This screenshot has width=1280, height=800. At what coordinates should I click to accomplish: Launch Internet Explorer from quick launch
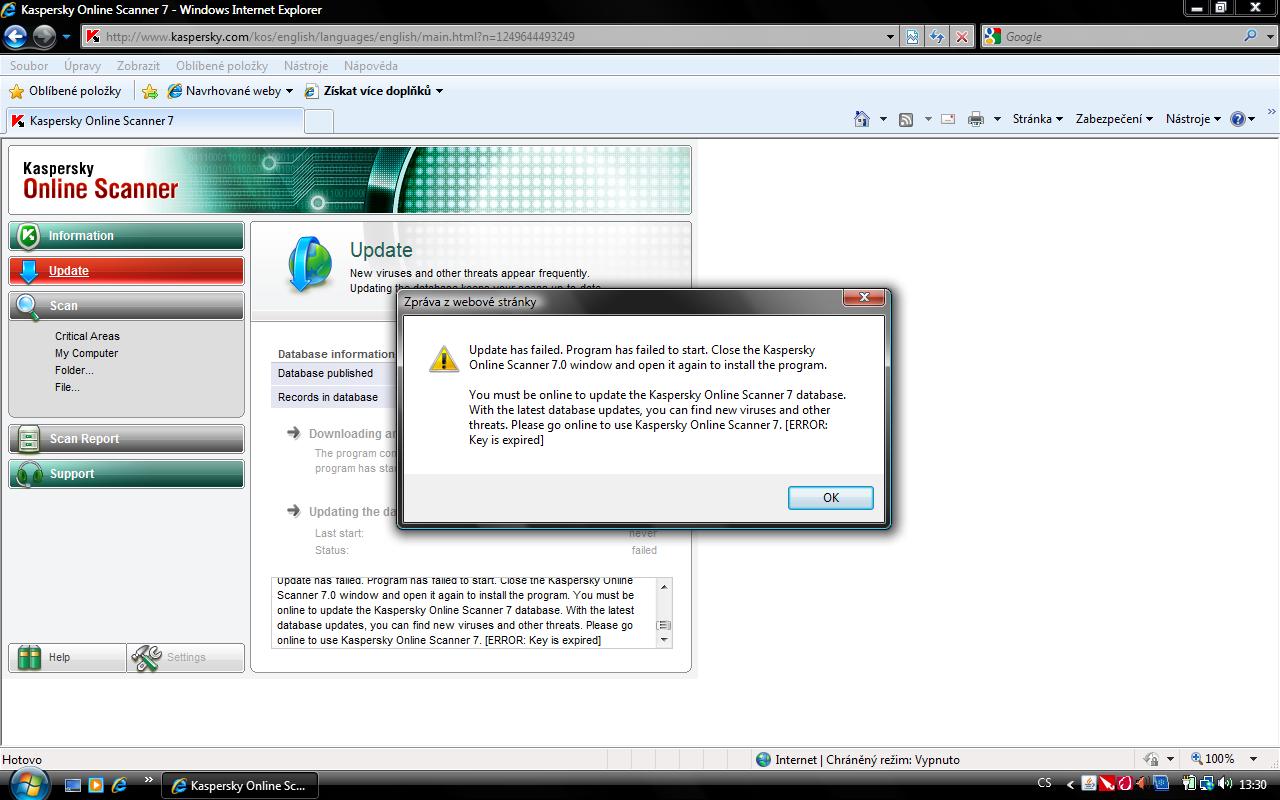click(120, 785)
